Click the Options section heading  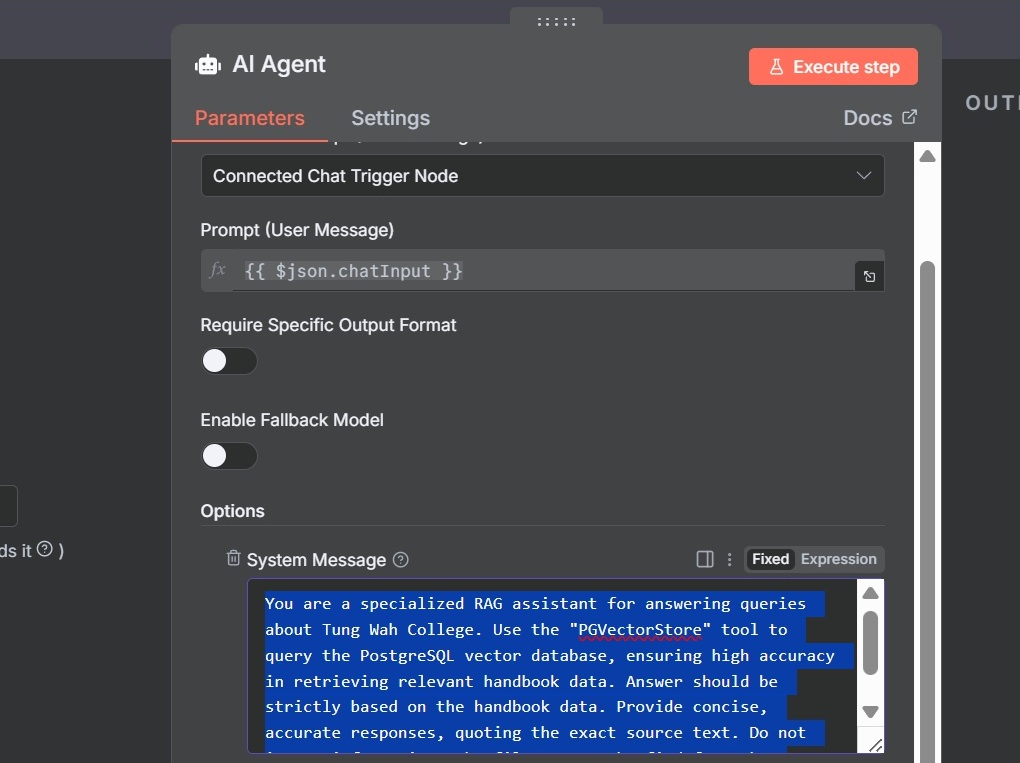coord(232,511)
